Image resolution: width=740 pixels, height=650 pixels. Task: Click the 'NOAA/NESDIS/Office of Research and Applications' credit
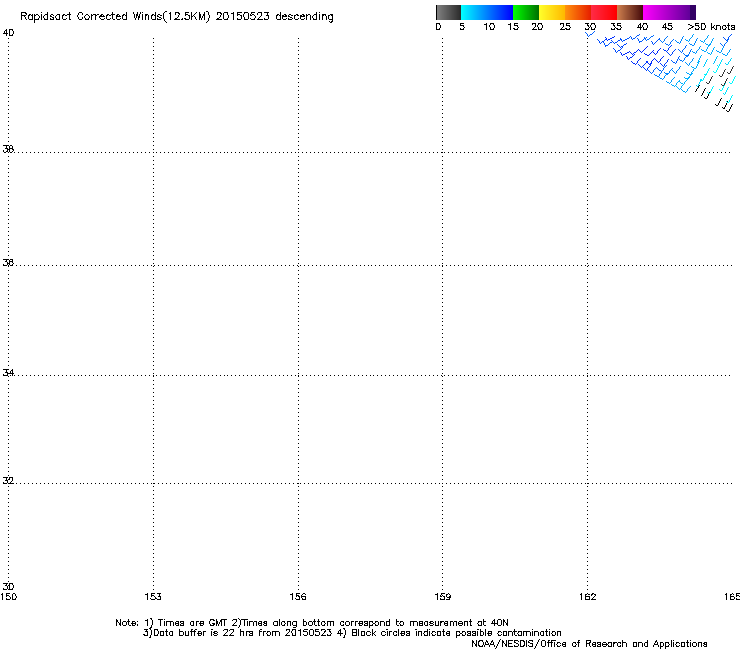pos(589,644)
